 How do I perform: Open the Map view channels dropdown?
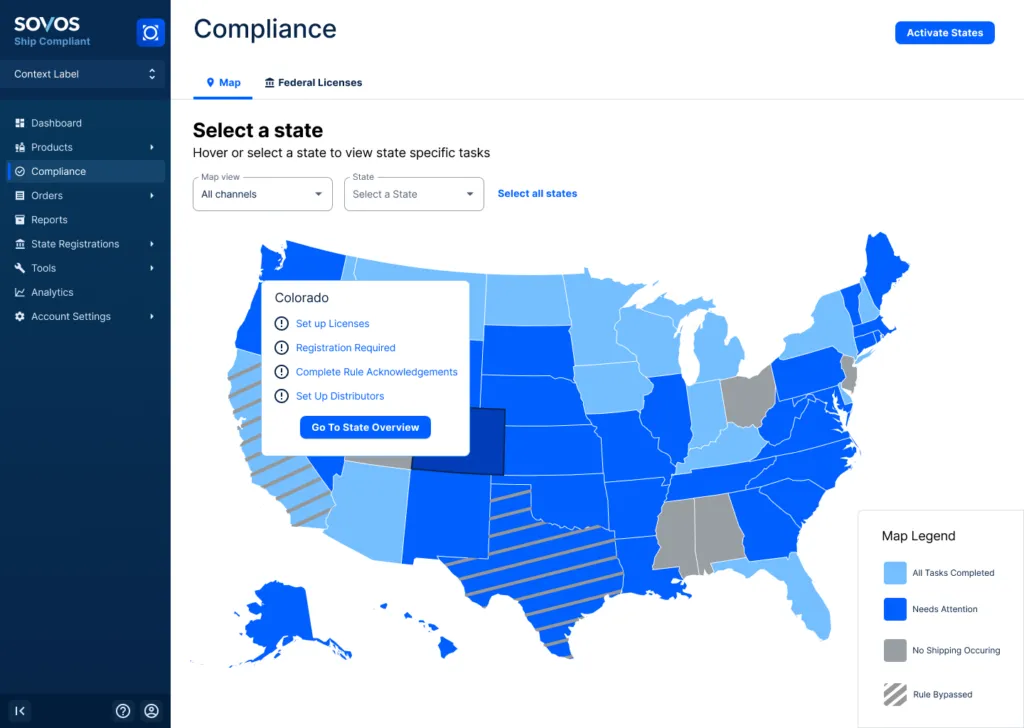[x=262, y=194]
